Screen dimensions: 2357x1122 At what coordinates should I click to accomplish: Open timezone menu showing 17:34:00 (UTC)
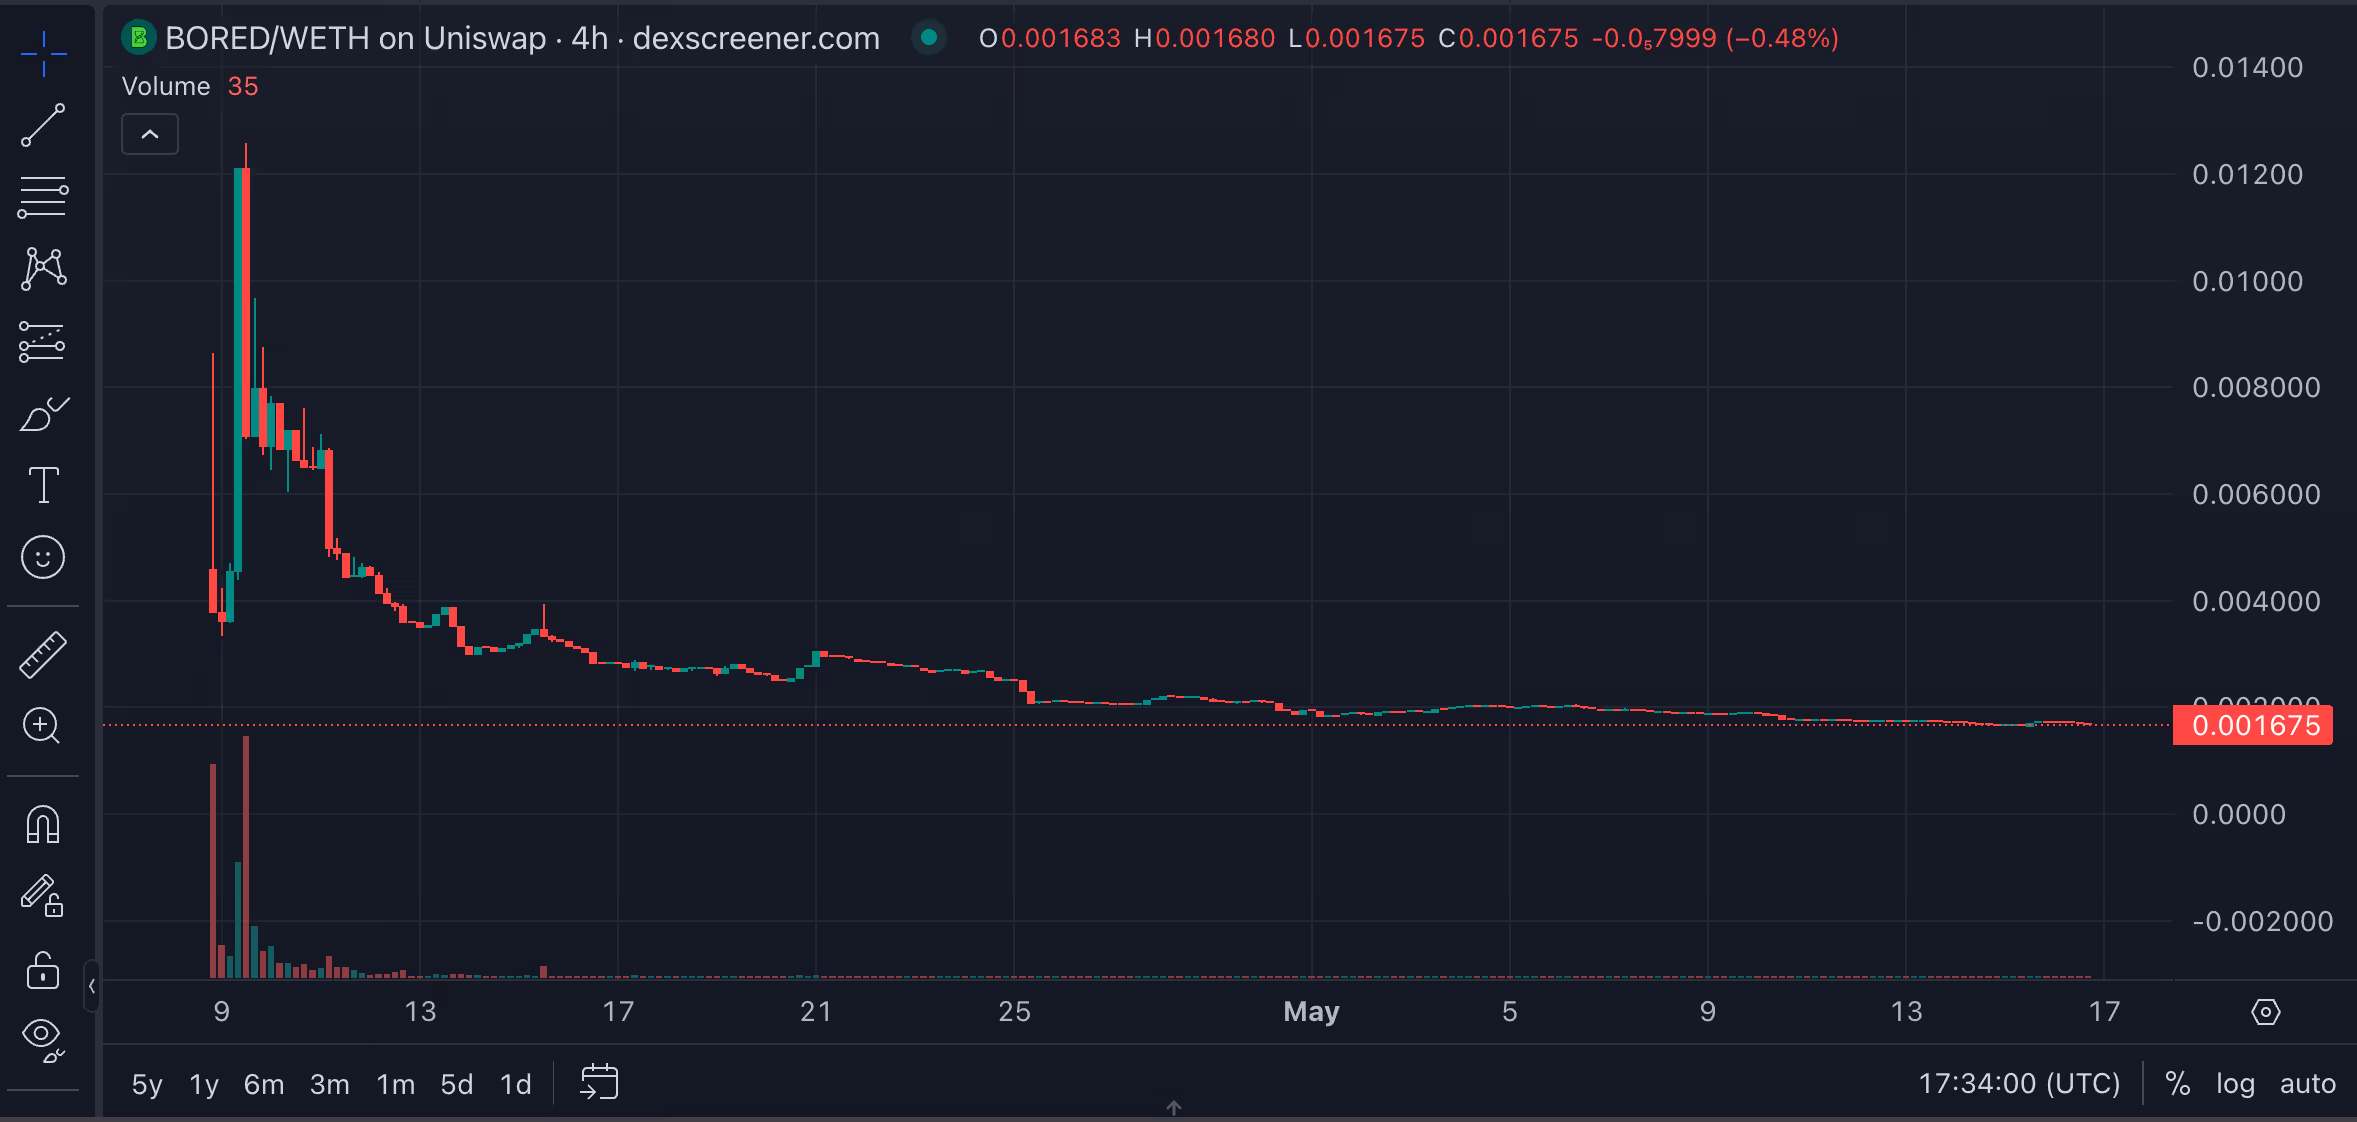[x=2018, y=1084]
